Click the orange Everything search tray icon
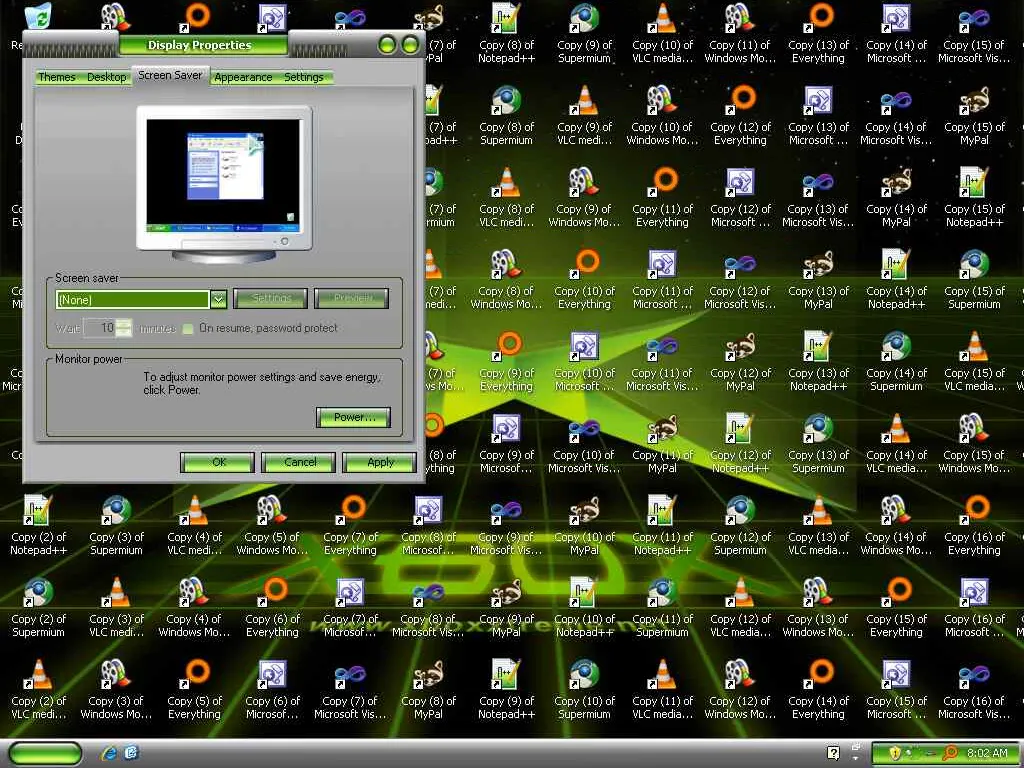 [x=950, y=753]
